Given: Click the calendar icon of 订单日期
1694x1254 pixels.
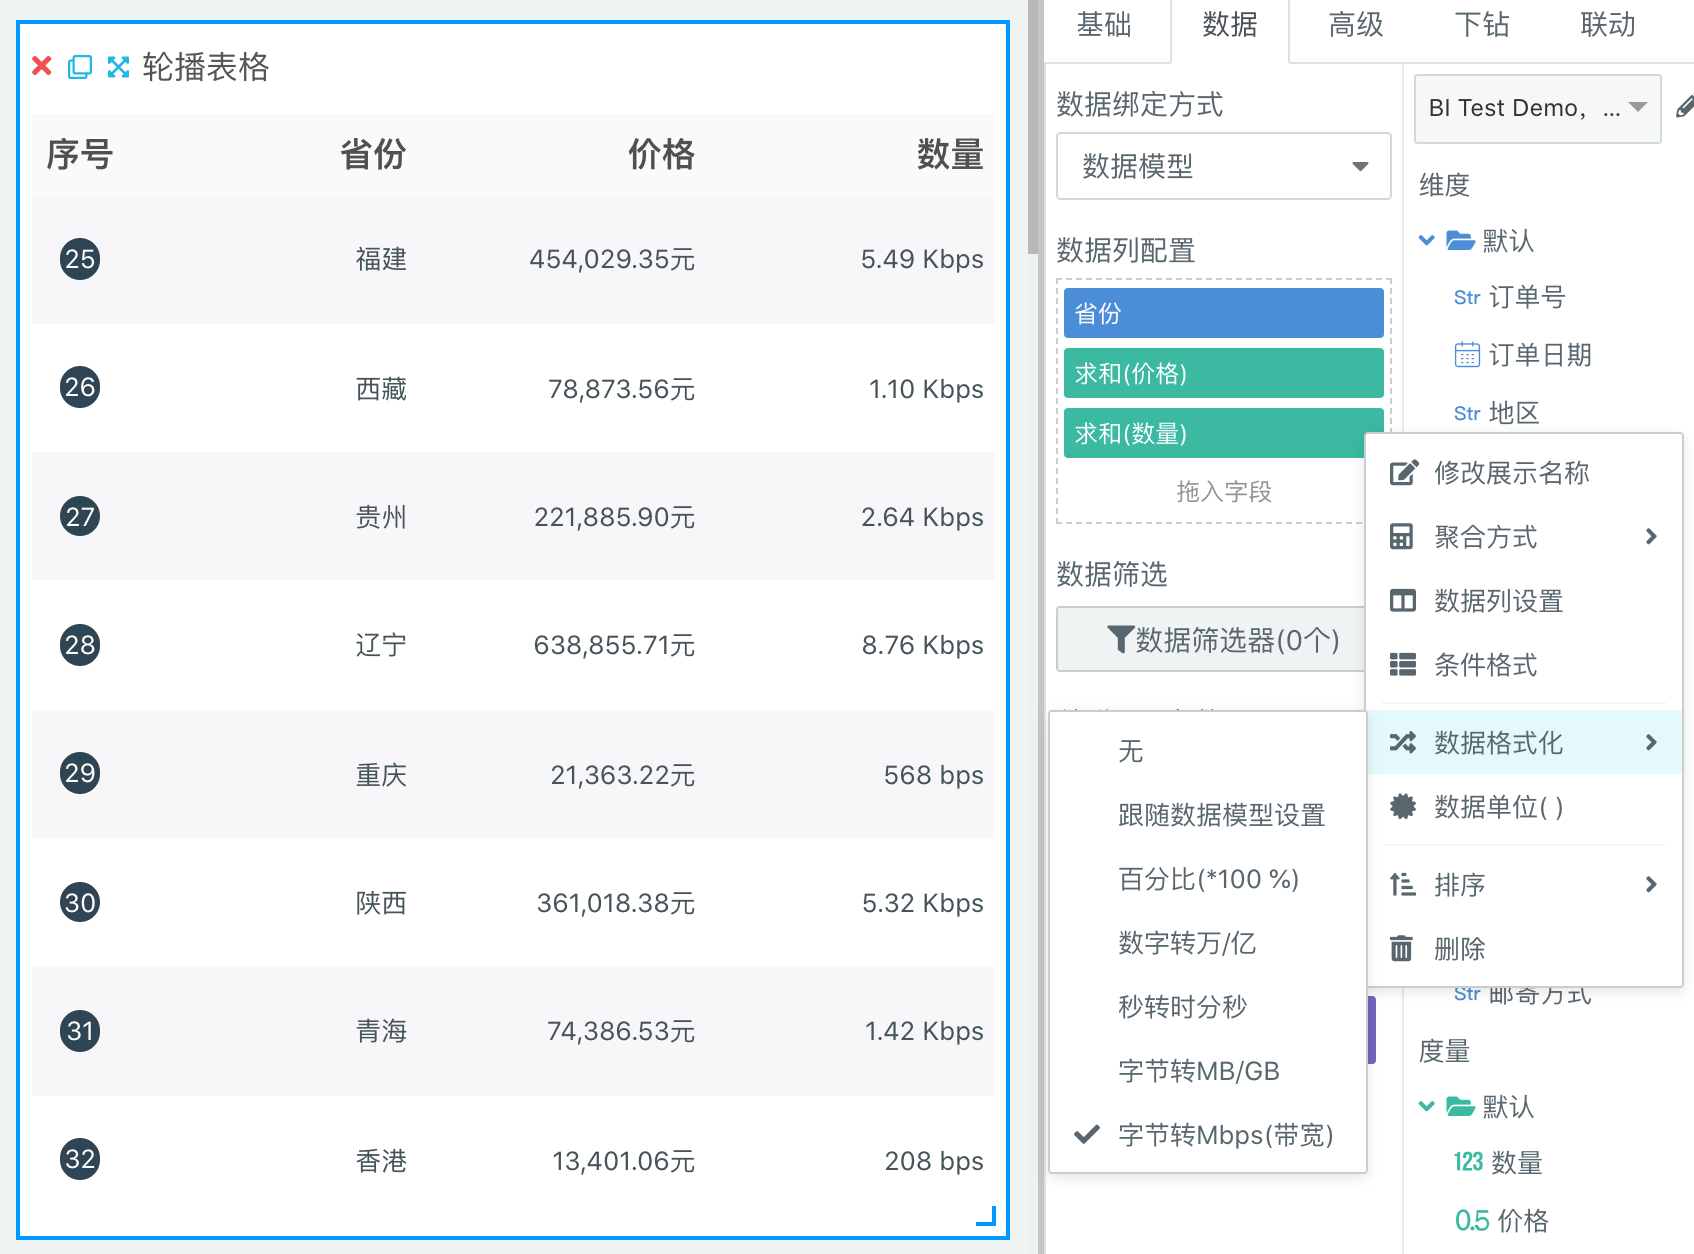Looking at the screenshot, I should click(1467, 355).
